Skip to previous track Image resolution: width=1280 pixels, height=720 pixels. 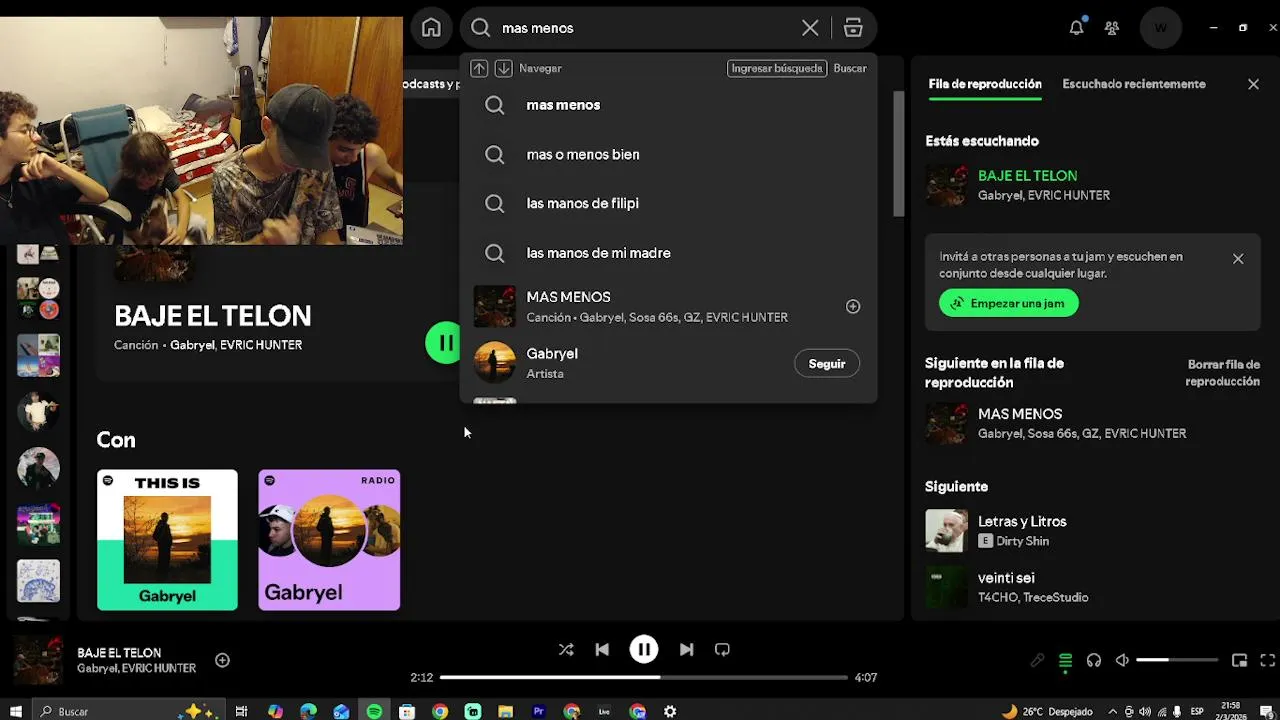(602, 649)
